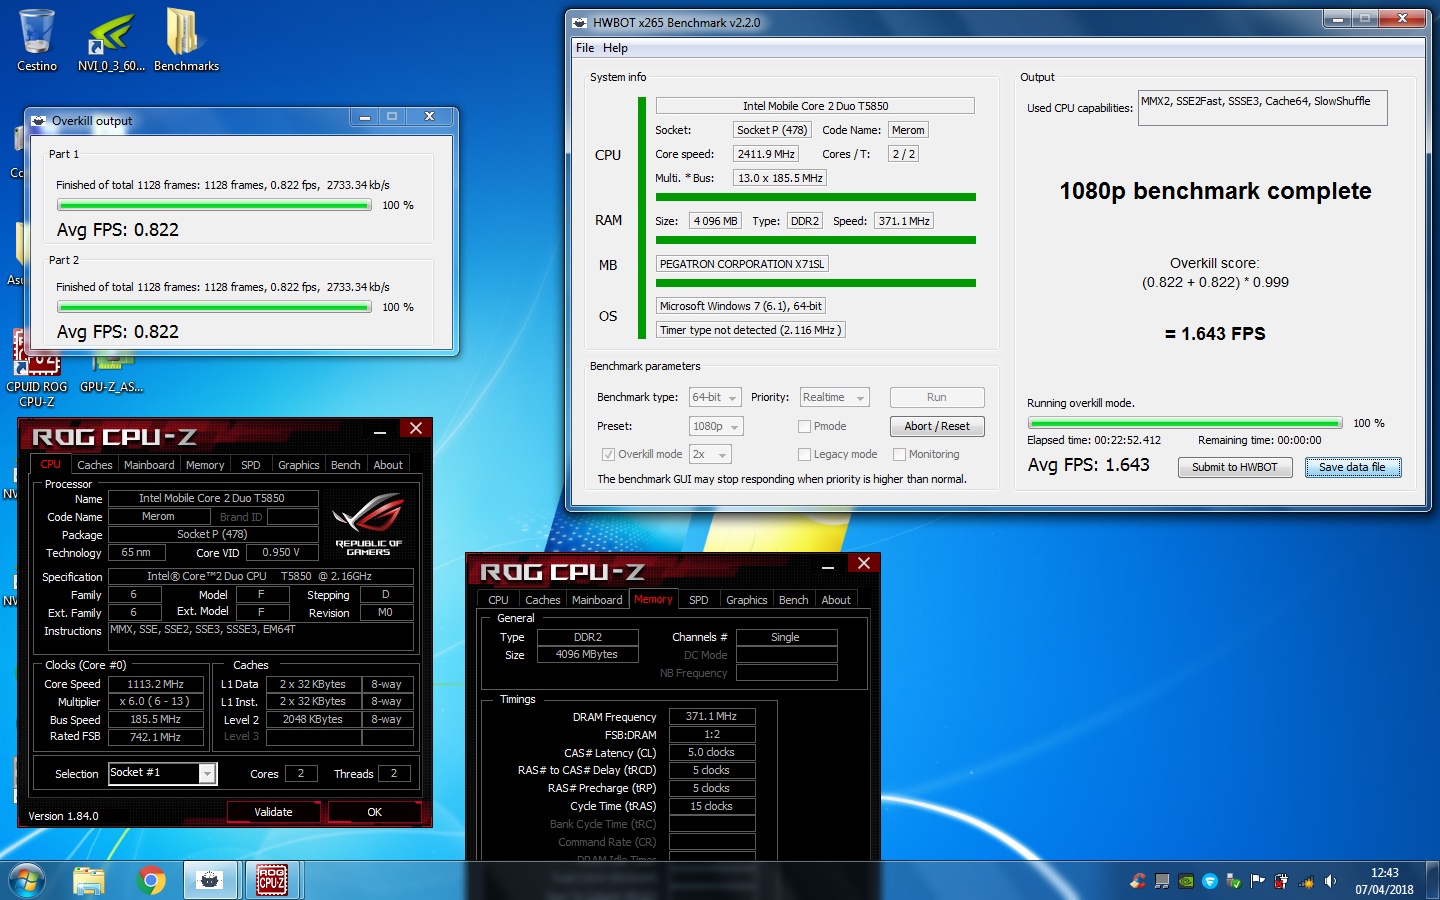The image size is (1440, 900).
Task: Open Bench tab in left CPU-Z
Action: (346, 465)
